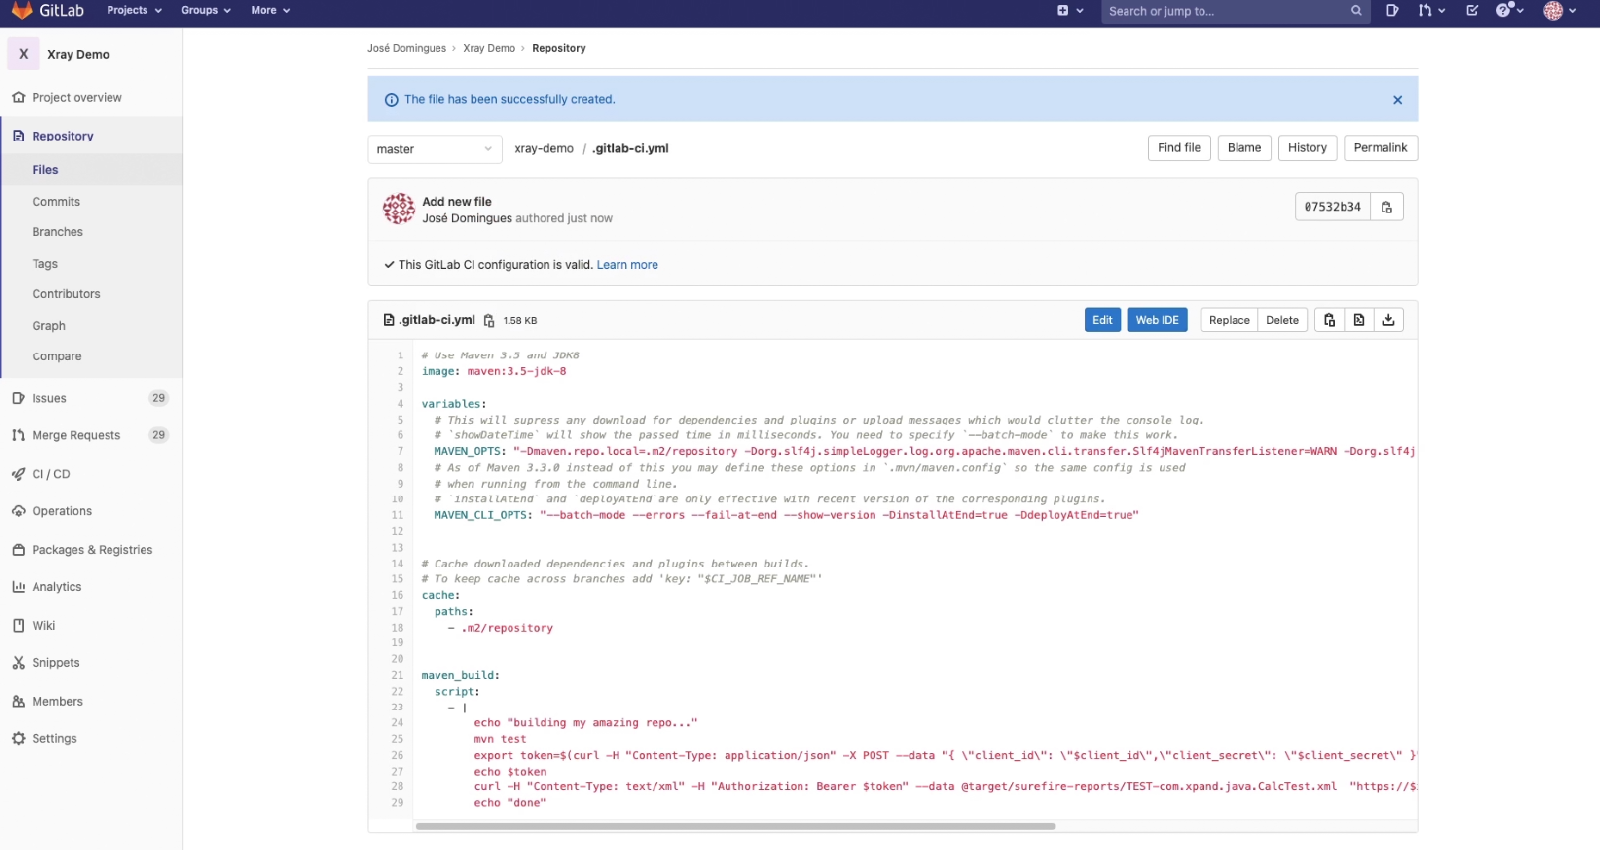Copy file contents to clipboard
Viewport: 1600px width, 850px height.
coord(1329,320)
